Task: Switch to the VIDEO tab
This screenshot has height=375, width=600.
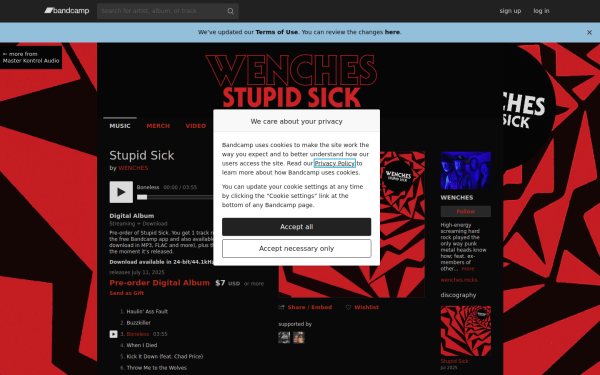Action: pyautogui.click(x=196, y=126)
